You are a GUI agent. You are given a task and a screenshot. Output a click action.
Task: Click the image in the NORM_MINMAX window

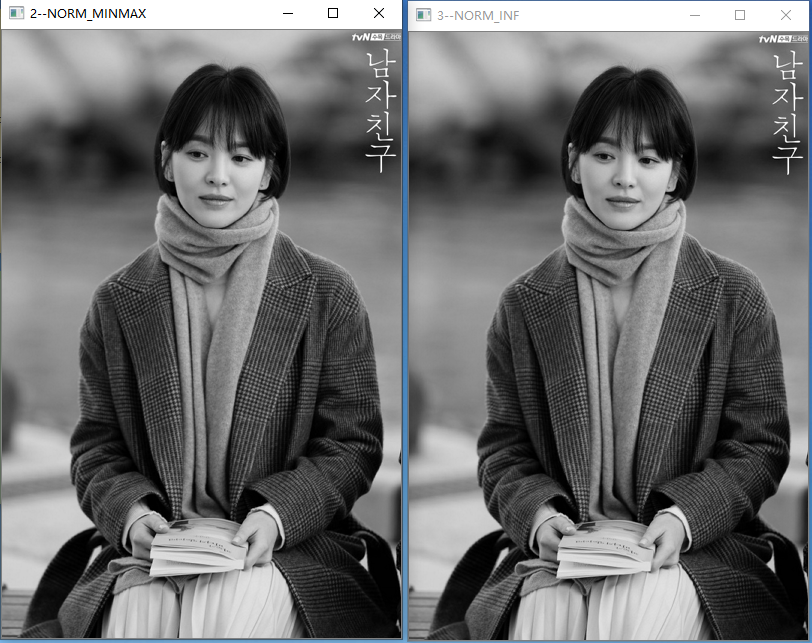(x=201, y=333)
